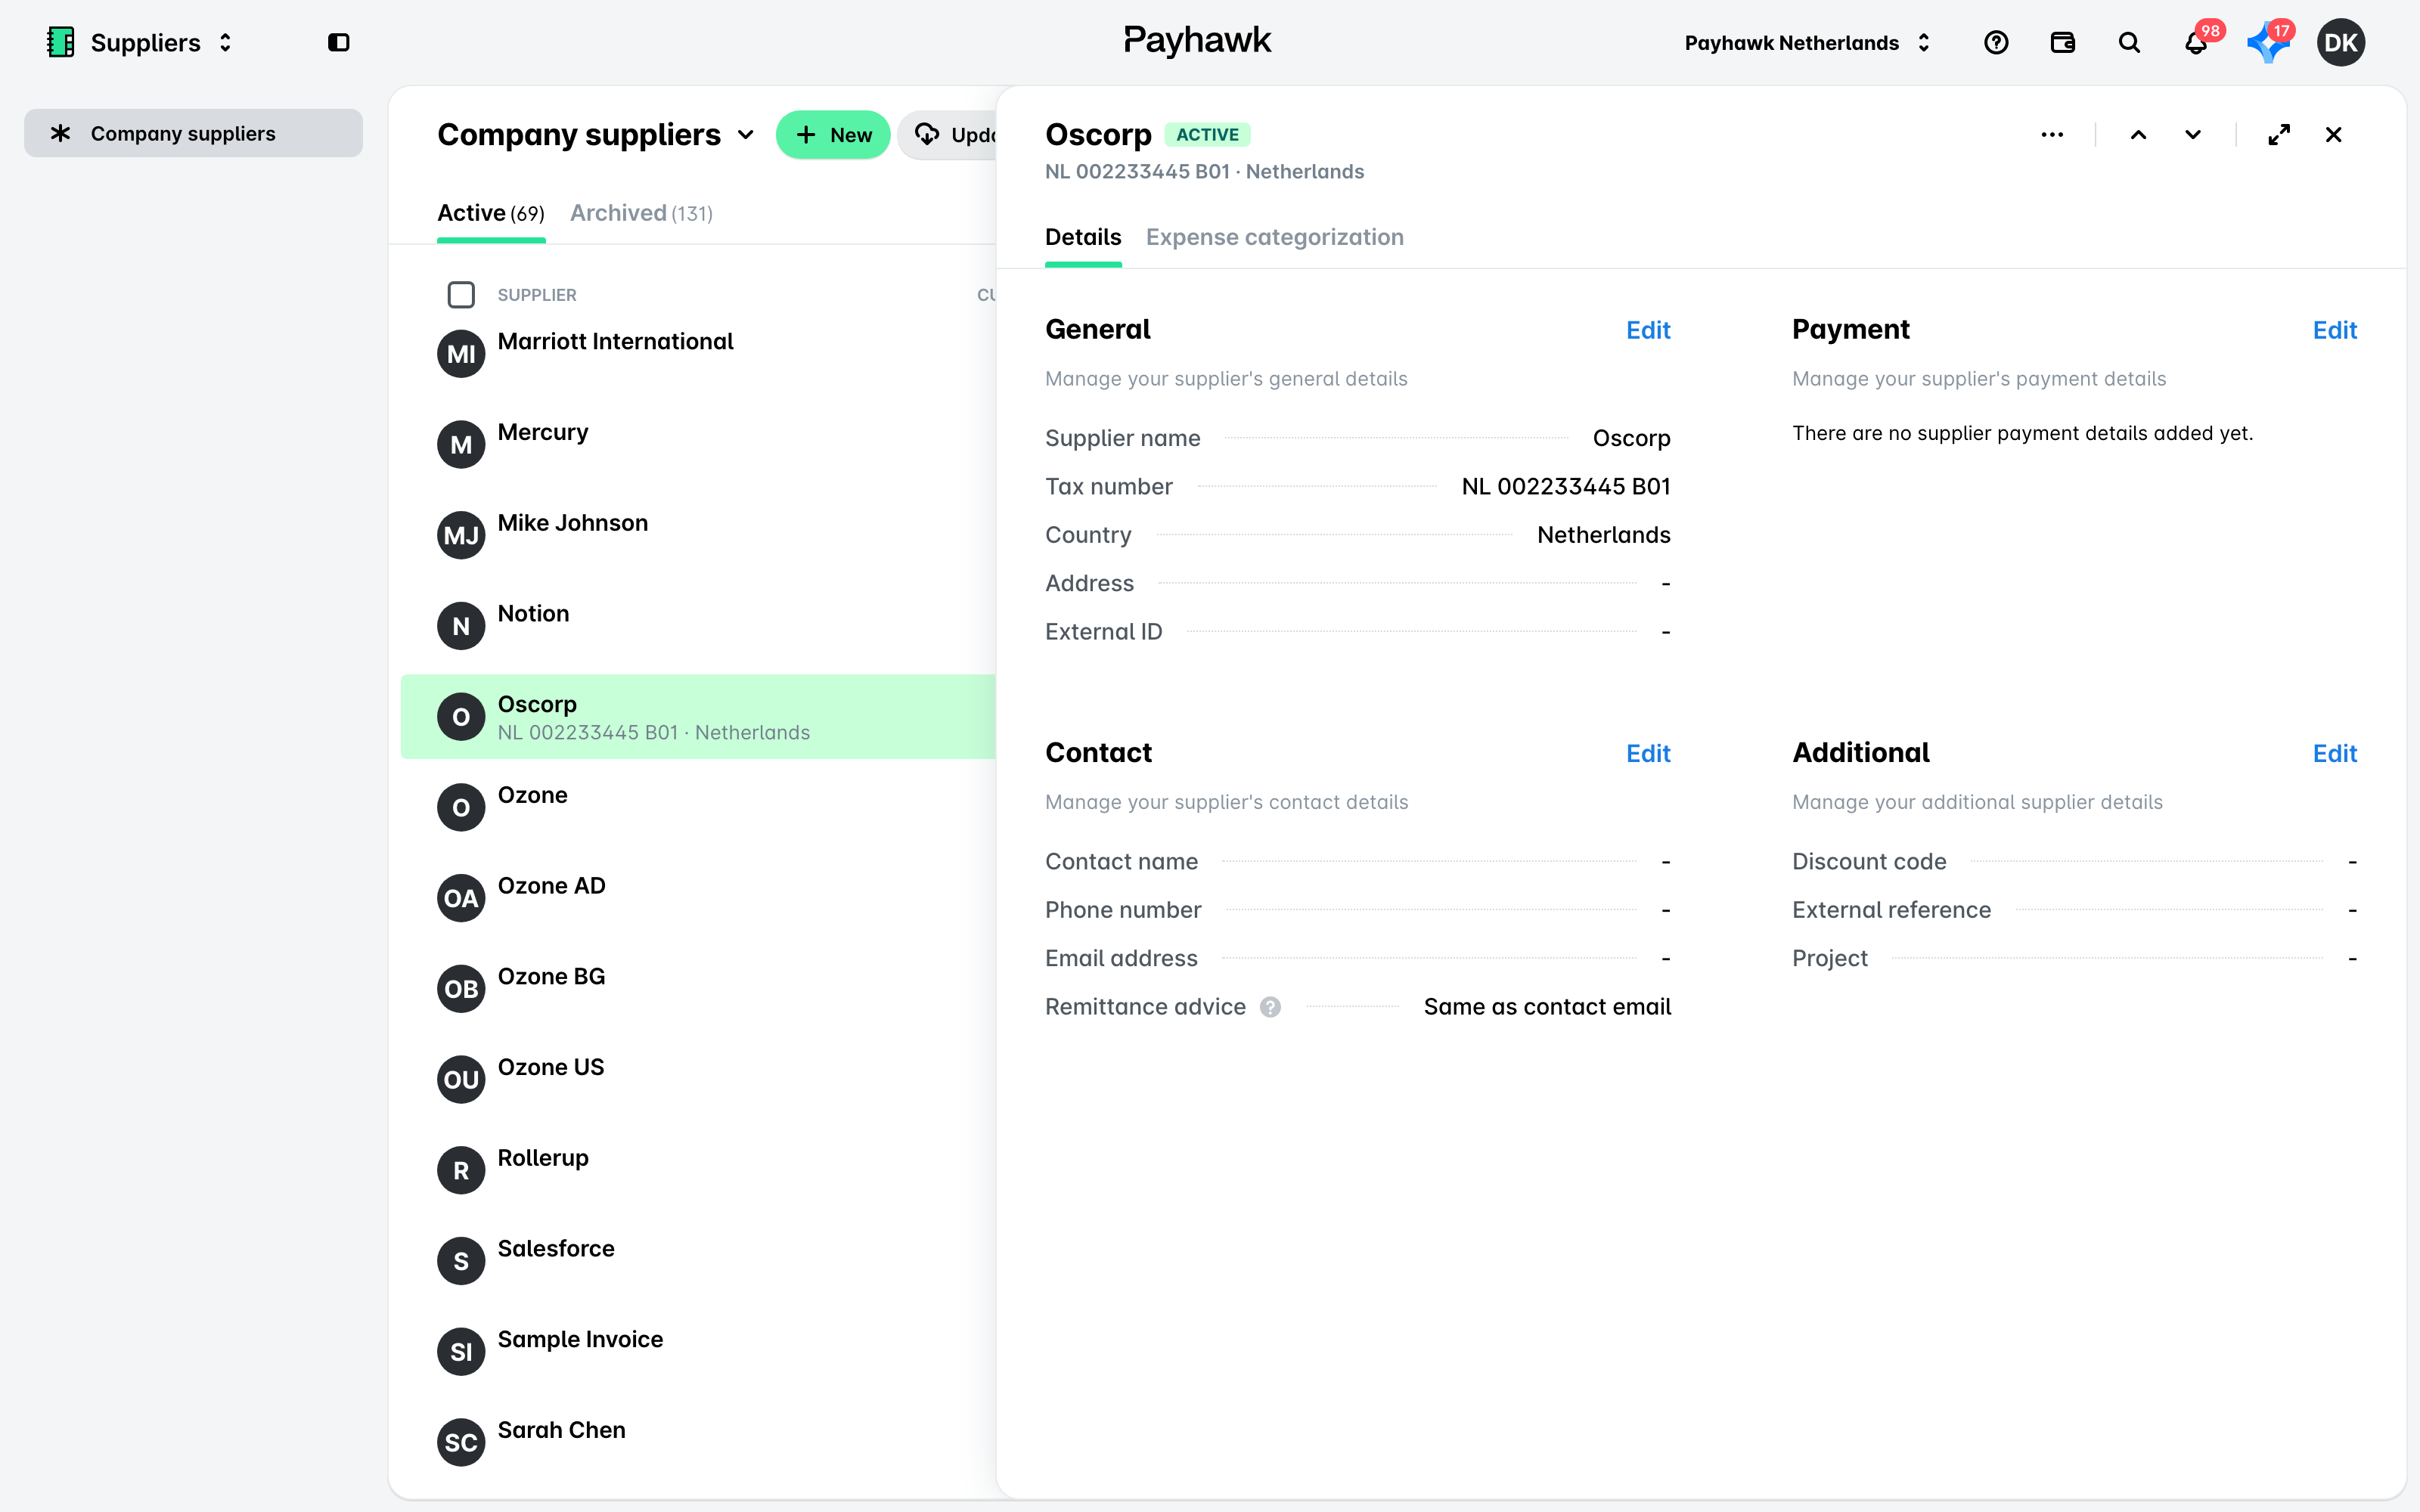Click the Remittance advice help icon
The height and width of the screenshot is (1512, 2420).
tap(1270, 1007)
